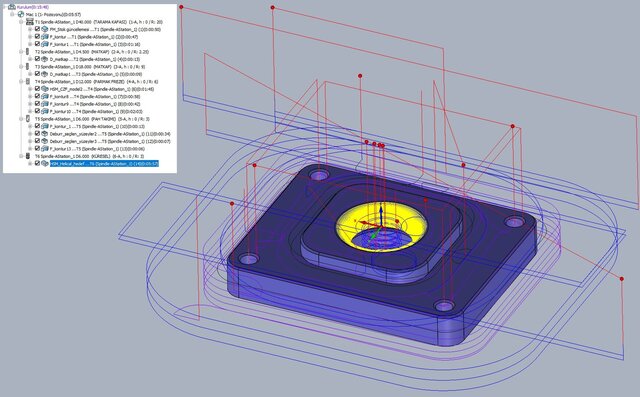640x397 pixels.
Task: Toggle the D_matkap1 T3 operation checkbox
Action: [x=37, y=74]
